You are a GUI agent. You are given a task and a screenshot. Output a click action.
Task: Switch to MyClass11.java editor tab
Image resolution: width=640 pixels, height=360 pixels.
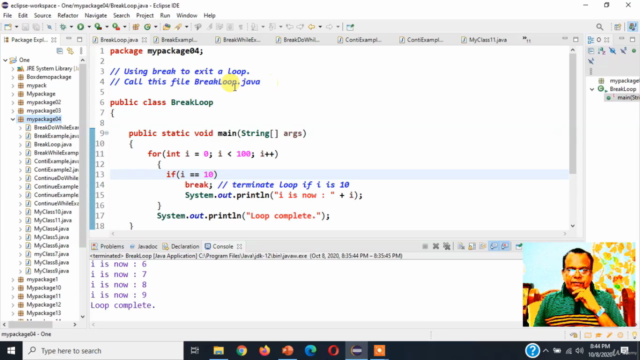(484, 40)
